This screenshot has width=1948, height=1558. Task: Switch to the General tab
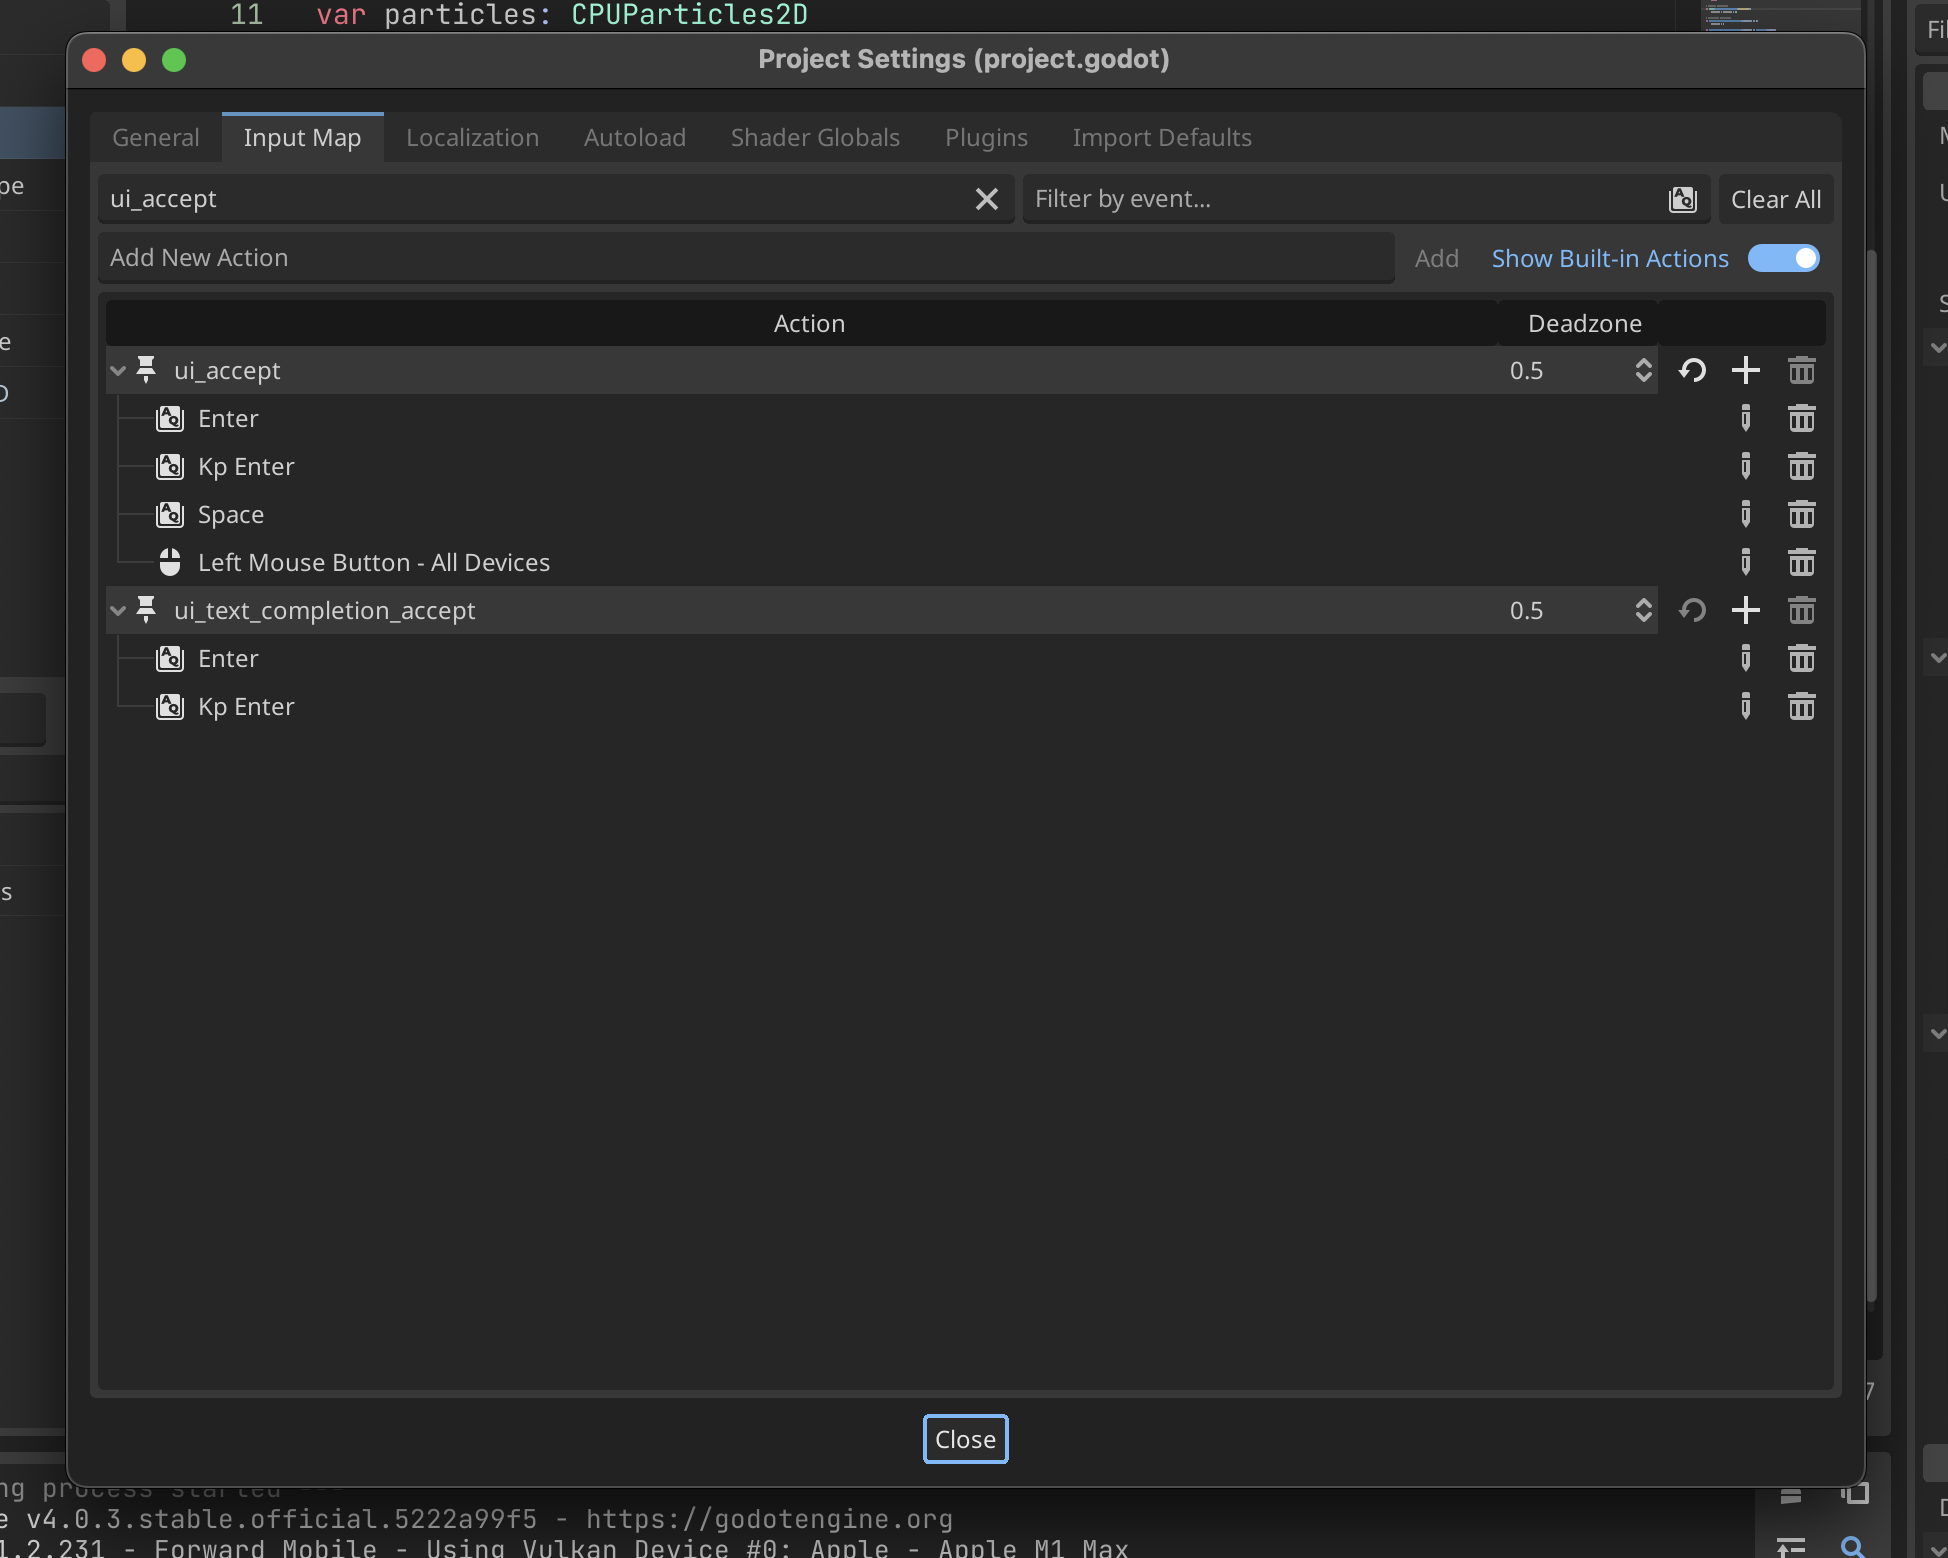tap(156, 138)
